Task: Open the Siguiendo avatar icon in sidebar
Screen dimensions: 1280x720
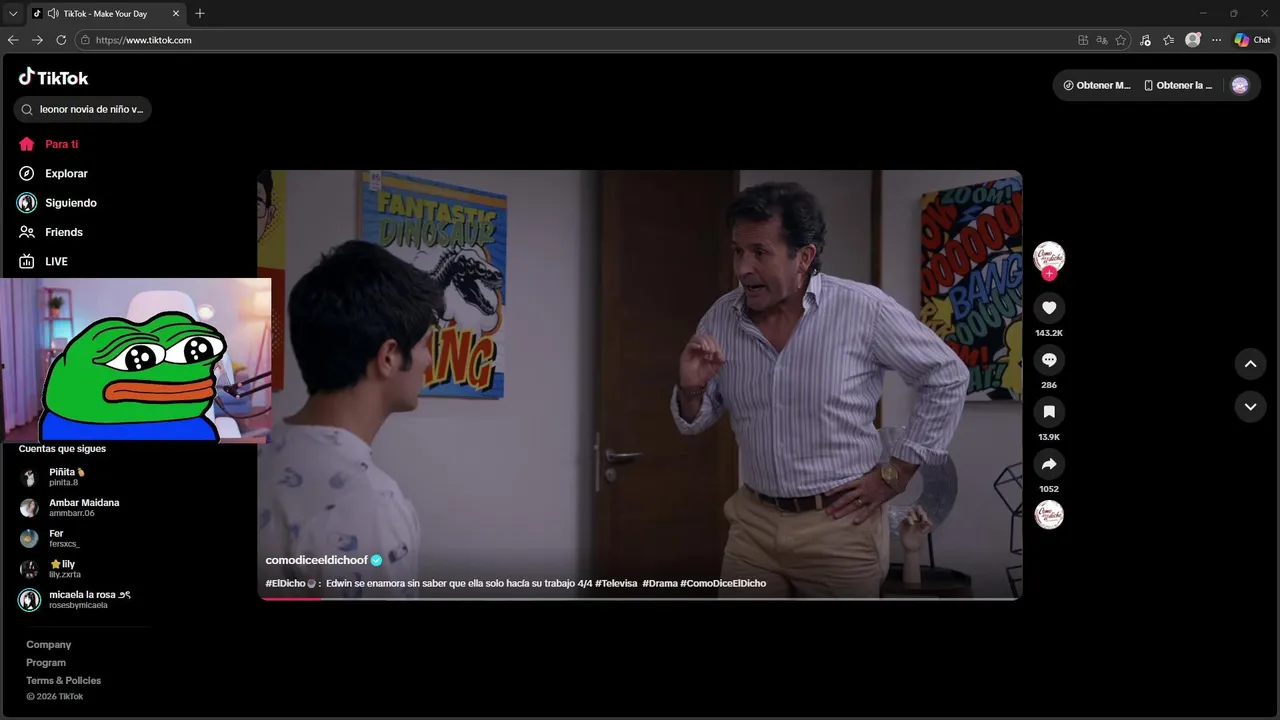Action: click(x=27, y=203)
